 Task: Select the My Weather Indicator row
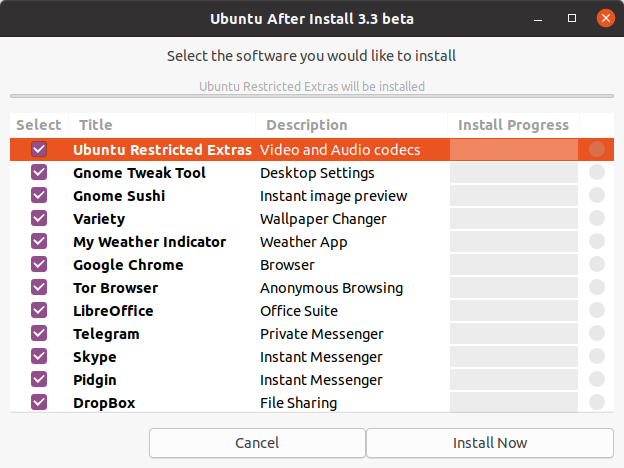[312, 242]
